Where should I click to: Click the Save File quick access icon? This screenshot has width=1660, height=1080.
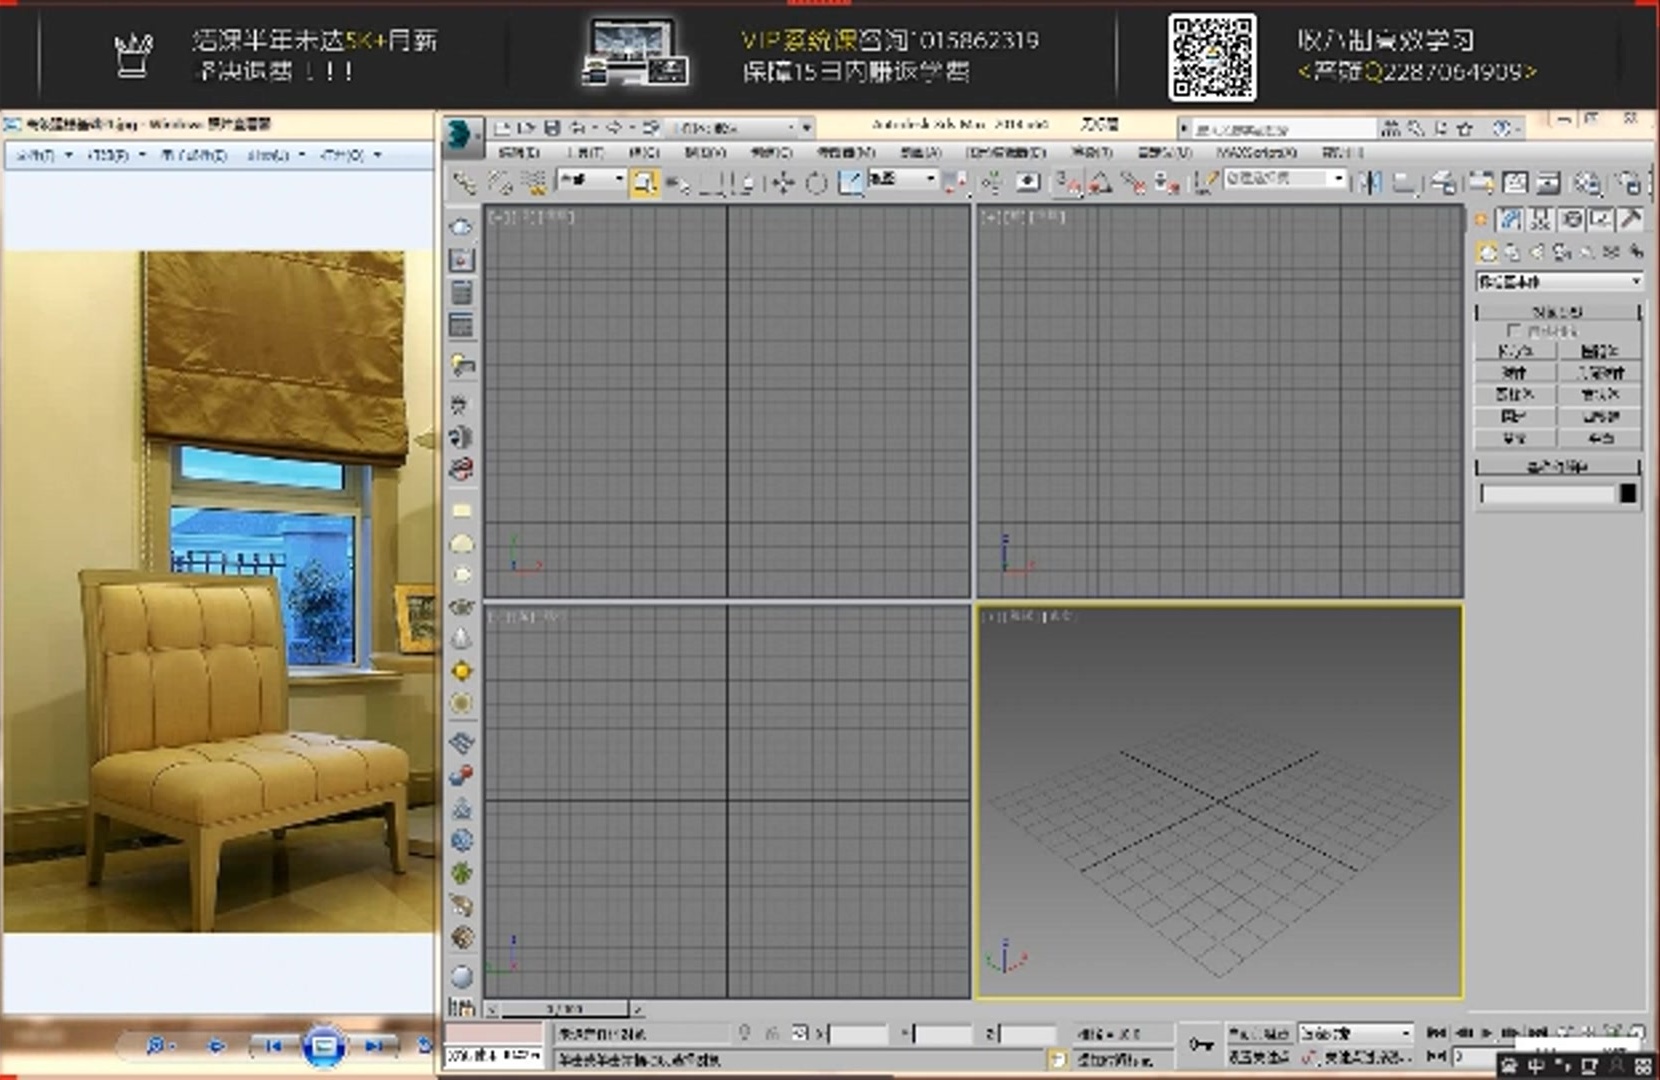pos(552,128)
